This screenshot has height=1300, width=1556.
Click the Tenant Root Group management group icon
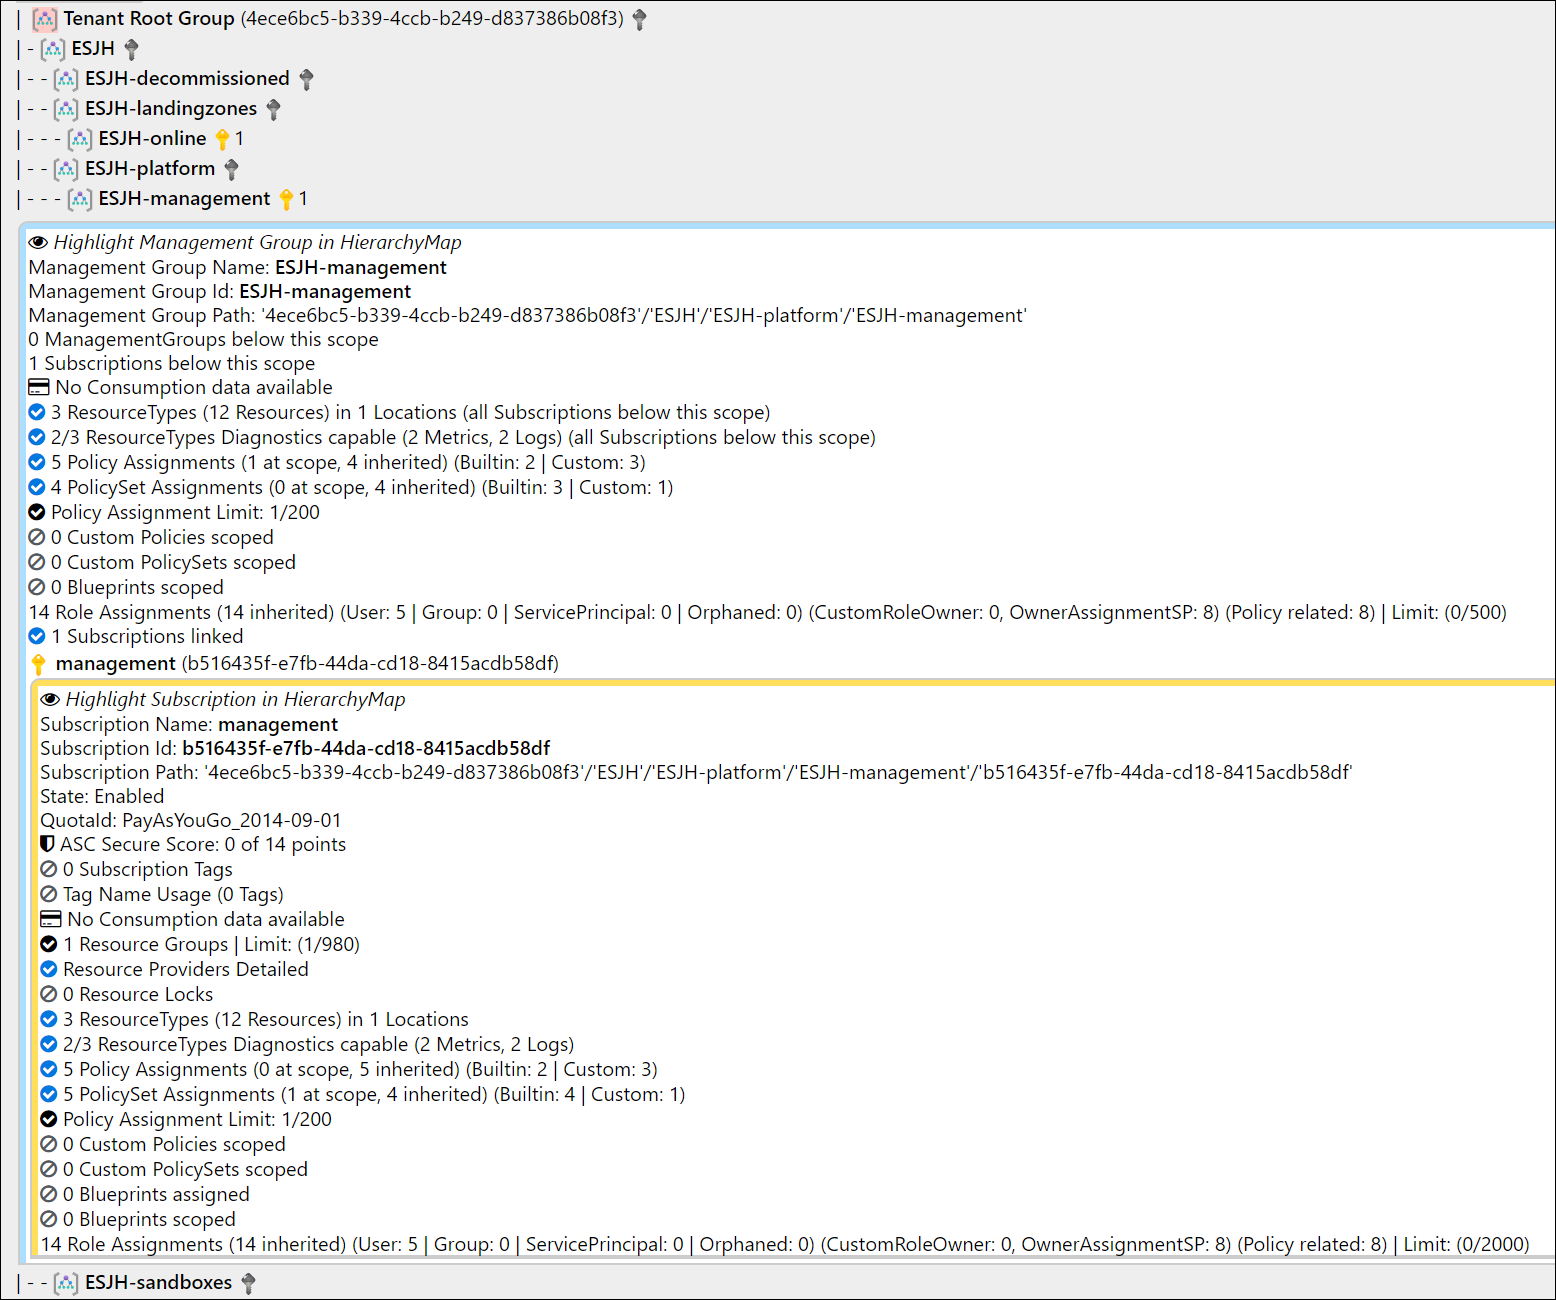(45, 19)
